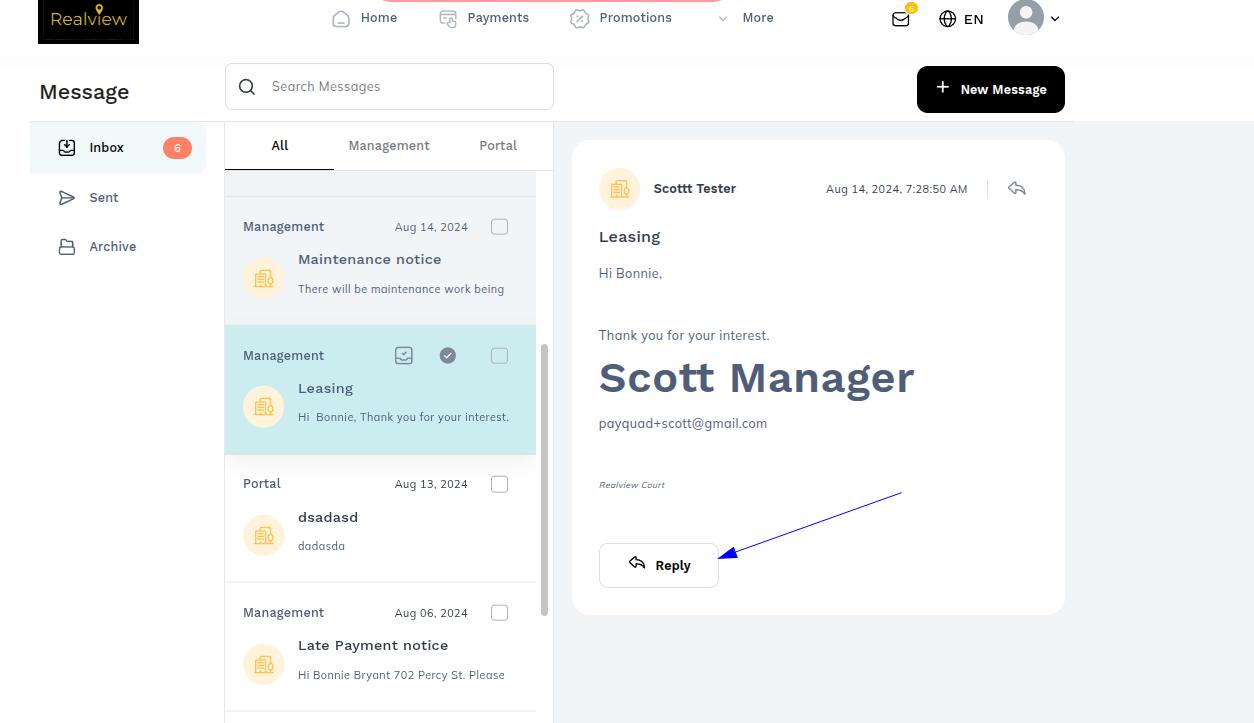
Task: Click the Aug 14, 2024, 7:28:50 AM timestamp
Action: pyautogui.click(x=897, y=189)
